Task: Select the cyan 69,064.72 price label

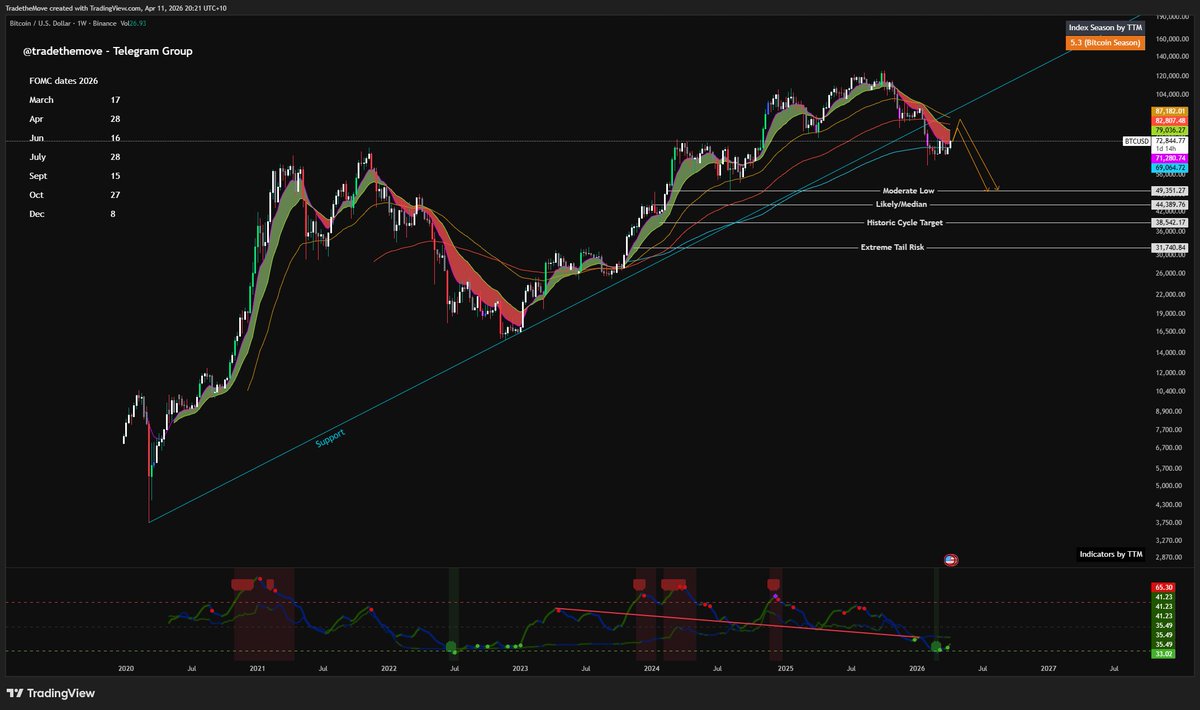Action: 1169,168
